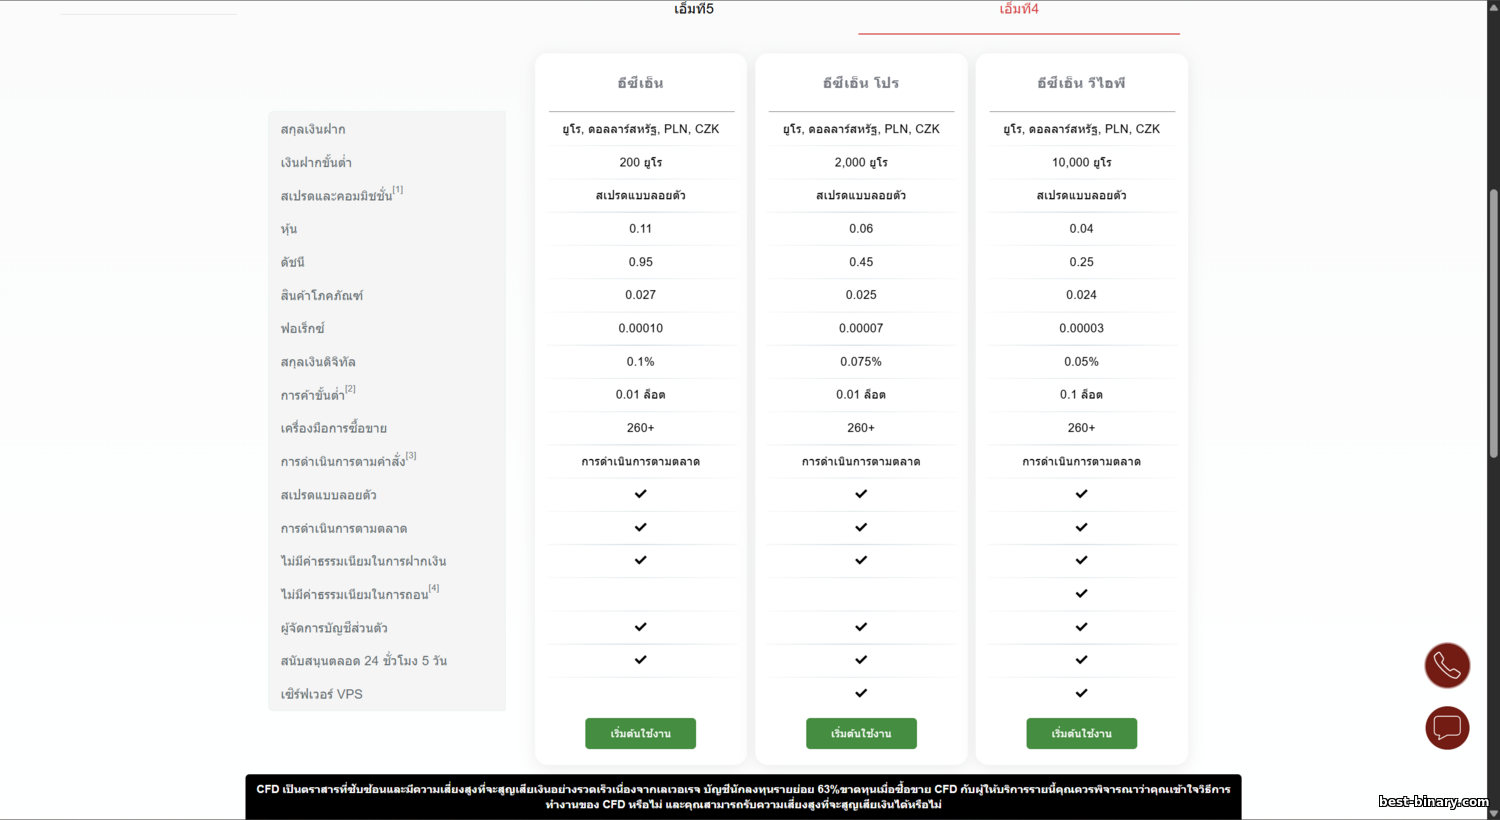Click การดำเนินการตามตลาด checkmark in ธีซีเอ็น รีไอพี column

1081,527
